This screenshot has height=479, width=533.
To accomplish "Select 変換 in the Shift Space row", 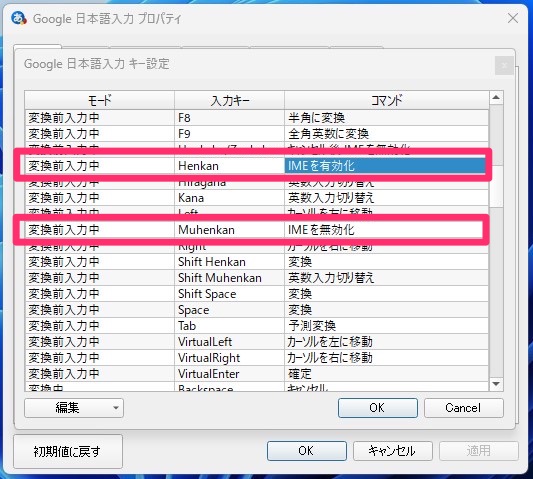I will coord(386,294).
